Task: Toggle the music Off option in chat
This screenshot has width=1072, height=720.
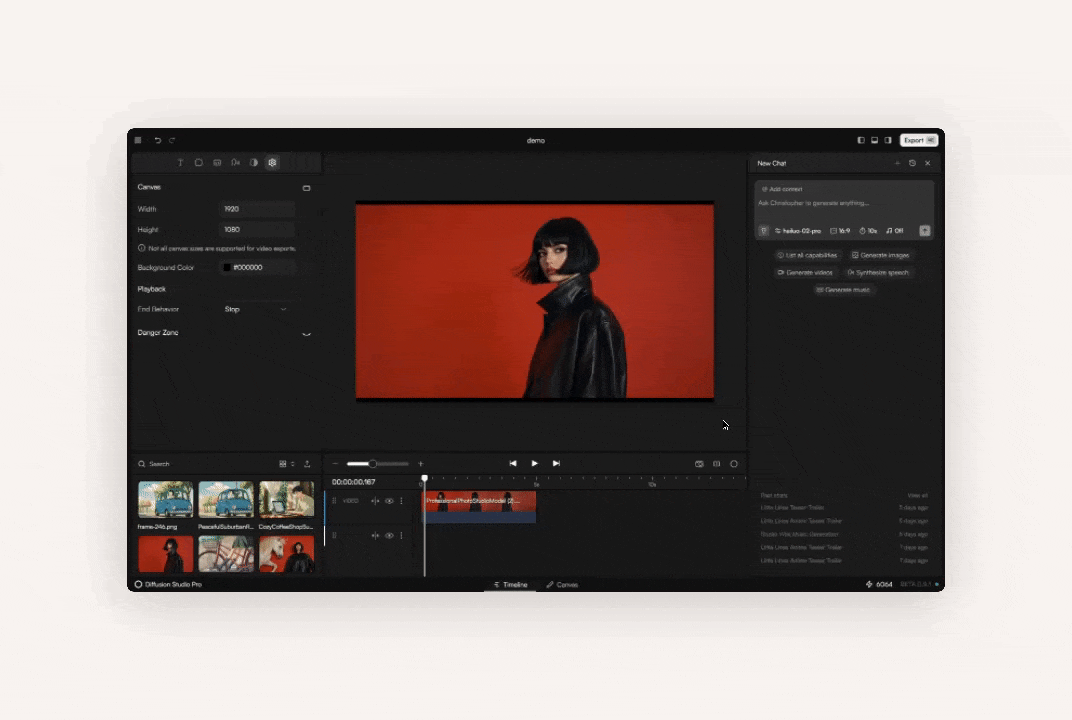Action: pos(895,231)
